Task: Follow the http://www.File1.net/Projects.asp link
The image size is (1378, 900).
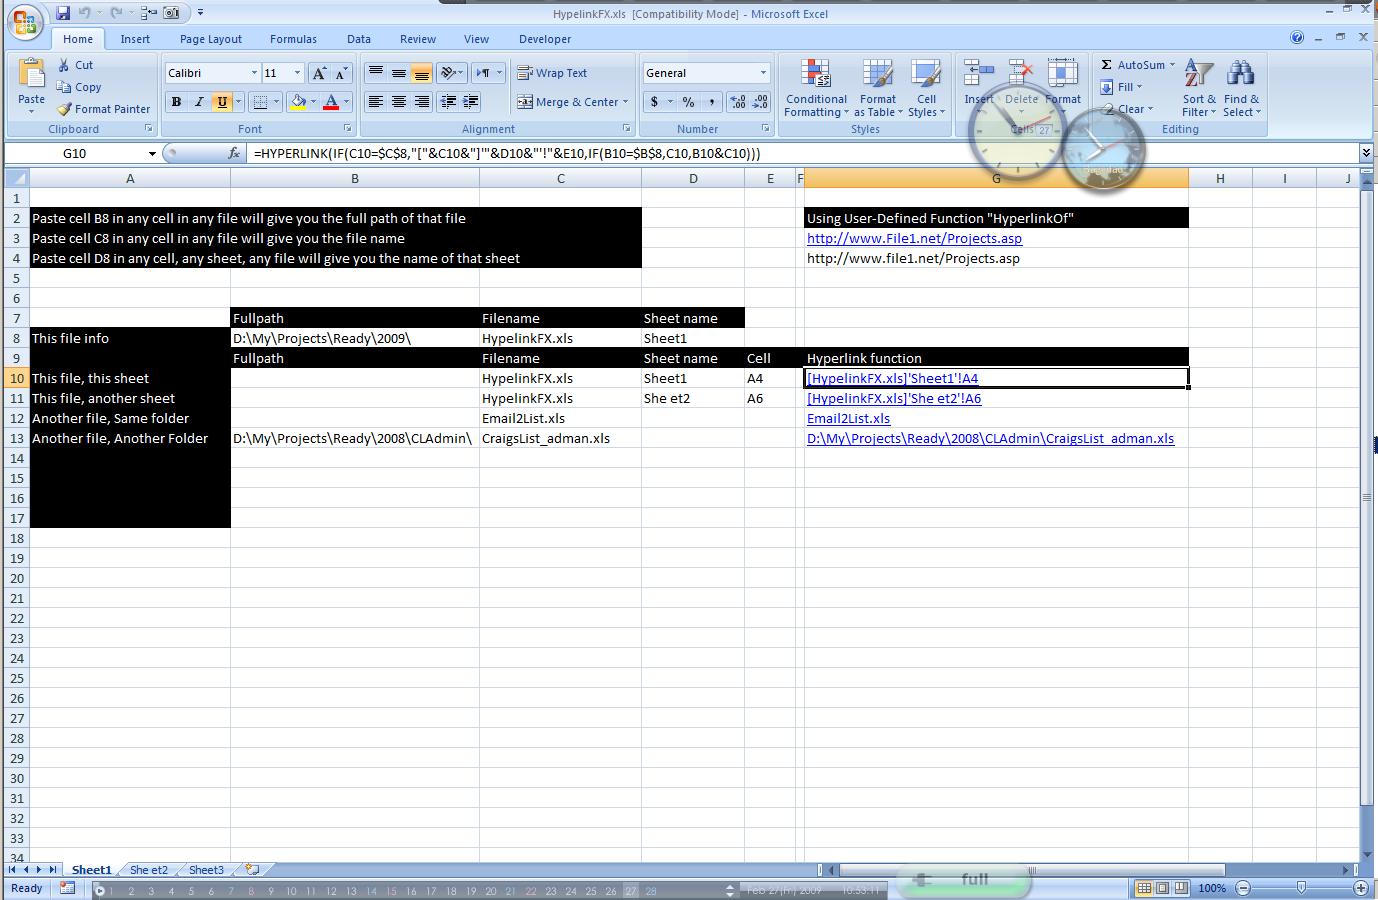Action: click(914, 238)
